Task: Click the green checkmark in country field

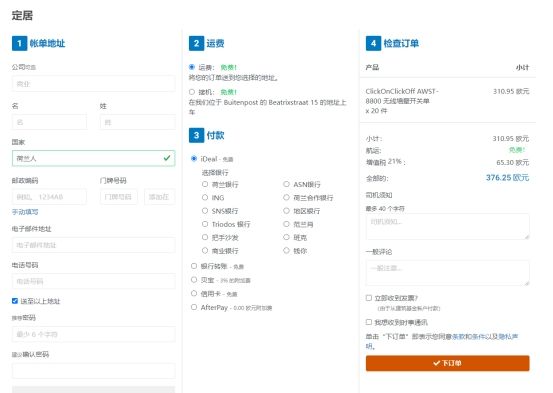Action: [167, 158]
